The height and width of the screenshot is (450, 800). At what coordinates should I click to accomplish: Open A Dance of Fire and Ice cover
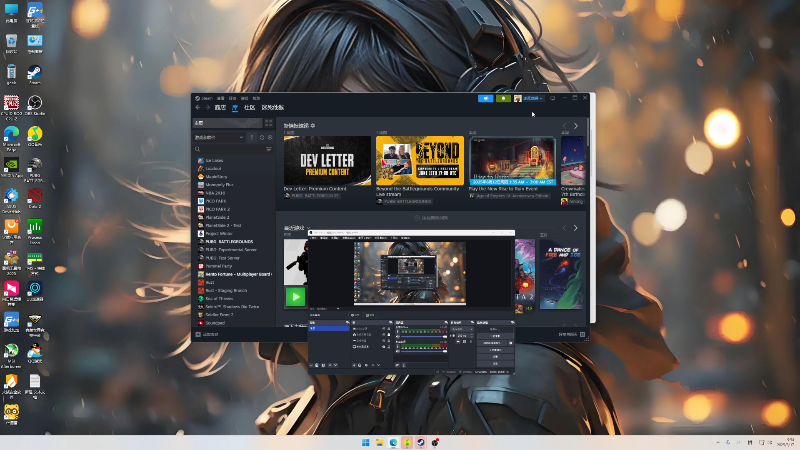tap(562, 274)
